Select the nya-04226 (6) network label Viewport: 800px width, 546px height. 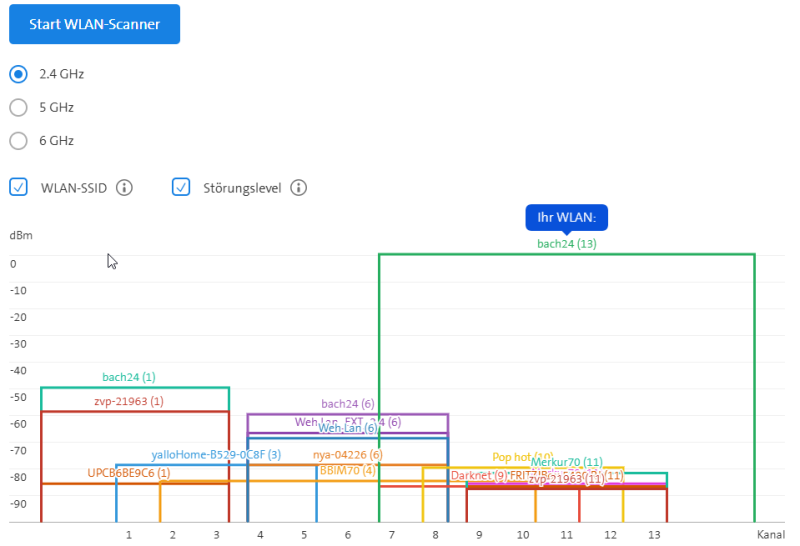click(x=347, y=455)
